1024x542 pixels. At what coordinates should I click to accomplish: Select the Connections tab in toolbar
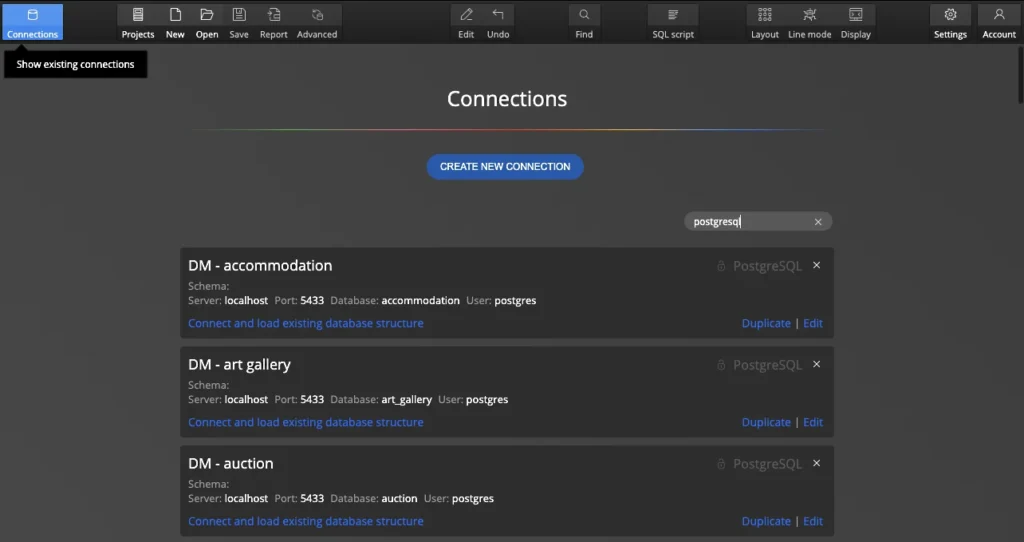(32, 21)
